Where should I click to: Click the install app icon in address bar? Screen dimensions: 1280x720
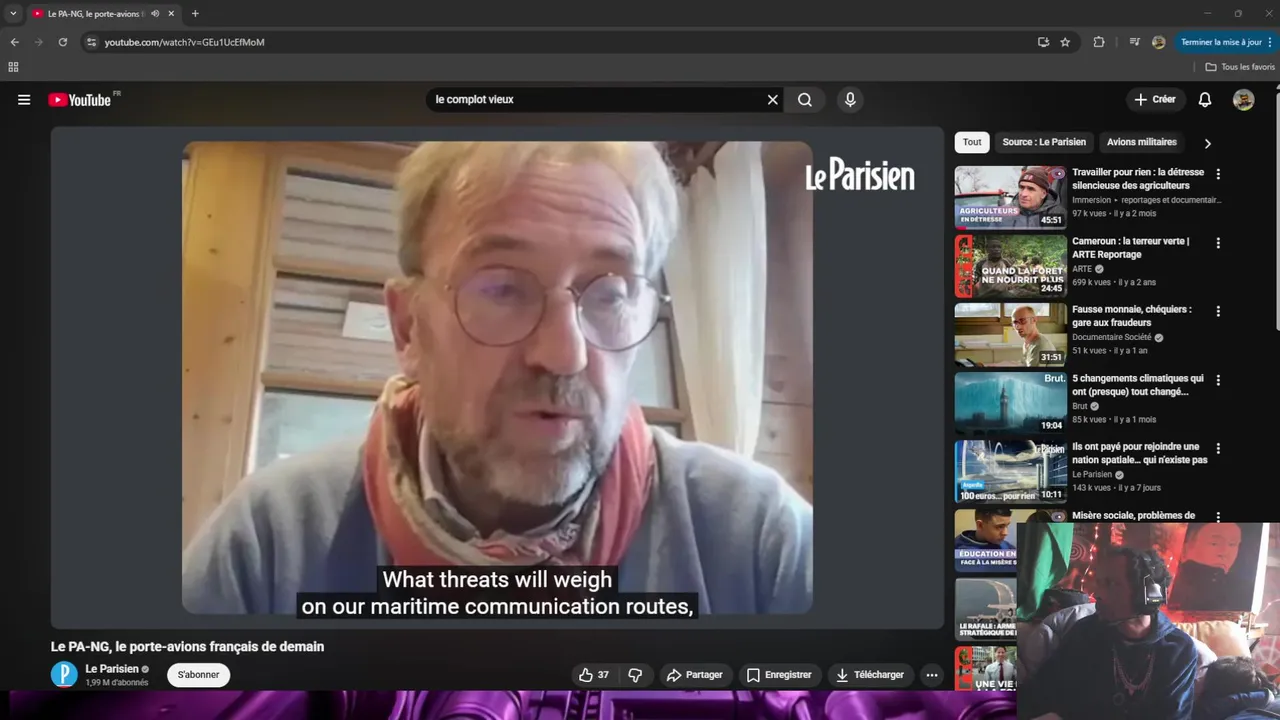coord(1043,42)
